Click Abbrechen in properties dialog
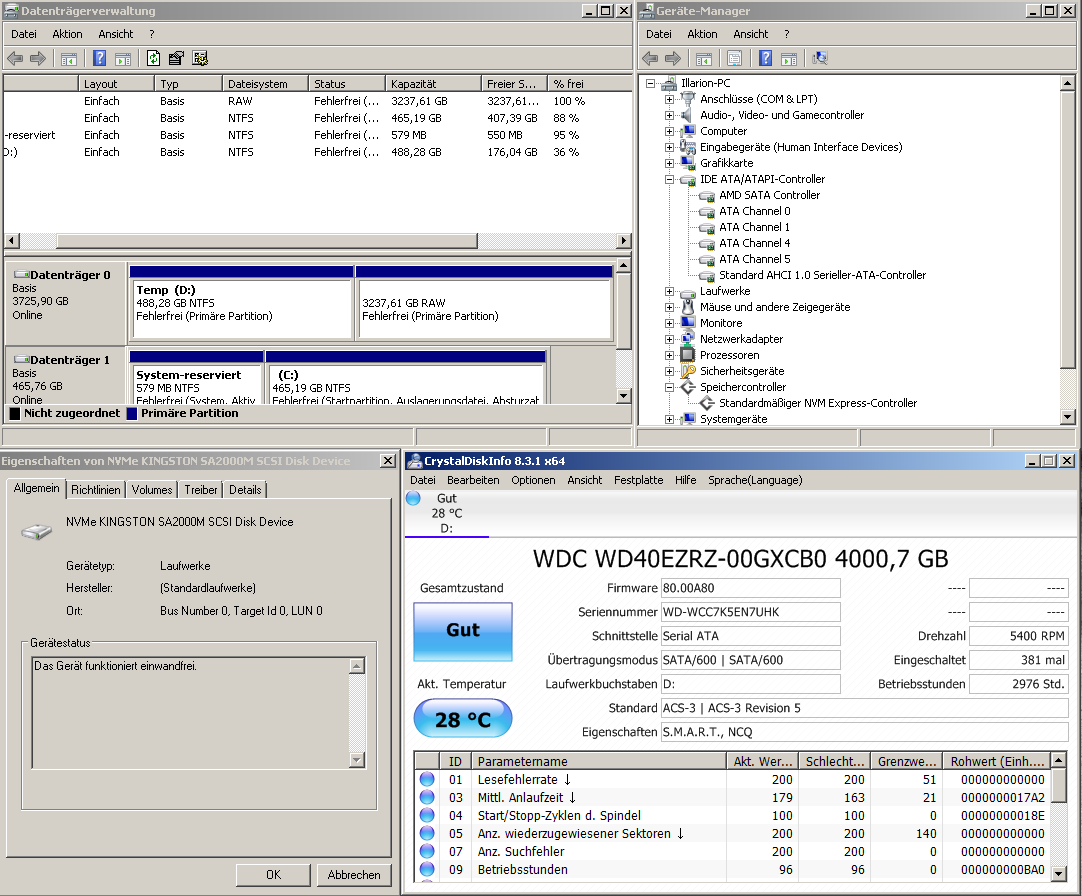 [x=354, y=875]
